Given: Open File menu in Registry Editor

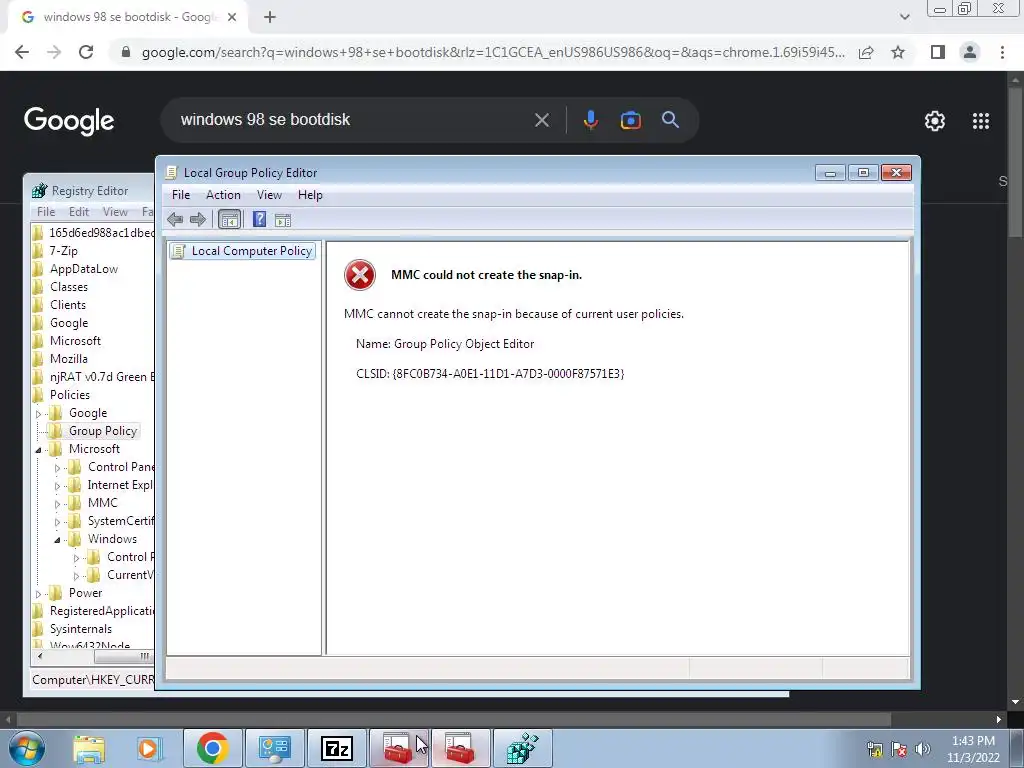Looking at the screenshot, I should coord(46,212).
